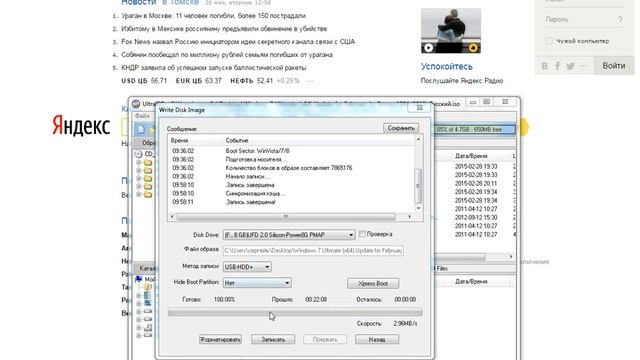The image size is (640, 360).
Task: Click the 2015-02-28 20:11 date cell
Action: pyautogui.click(x=476, y=184)
